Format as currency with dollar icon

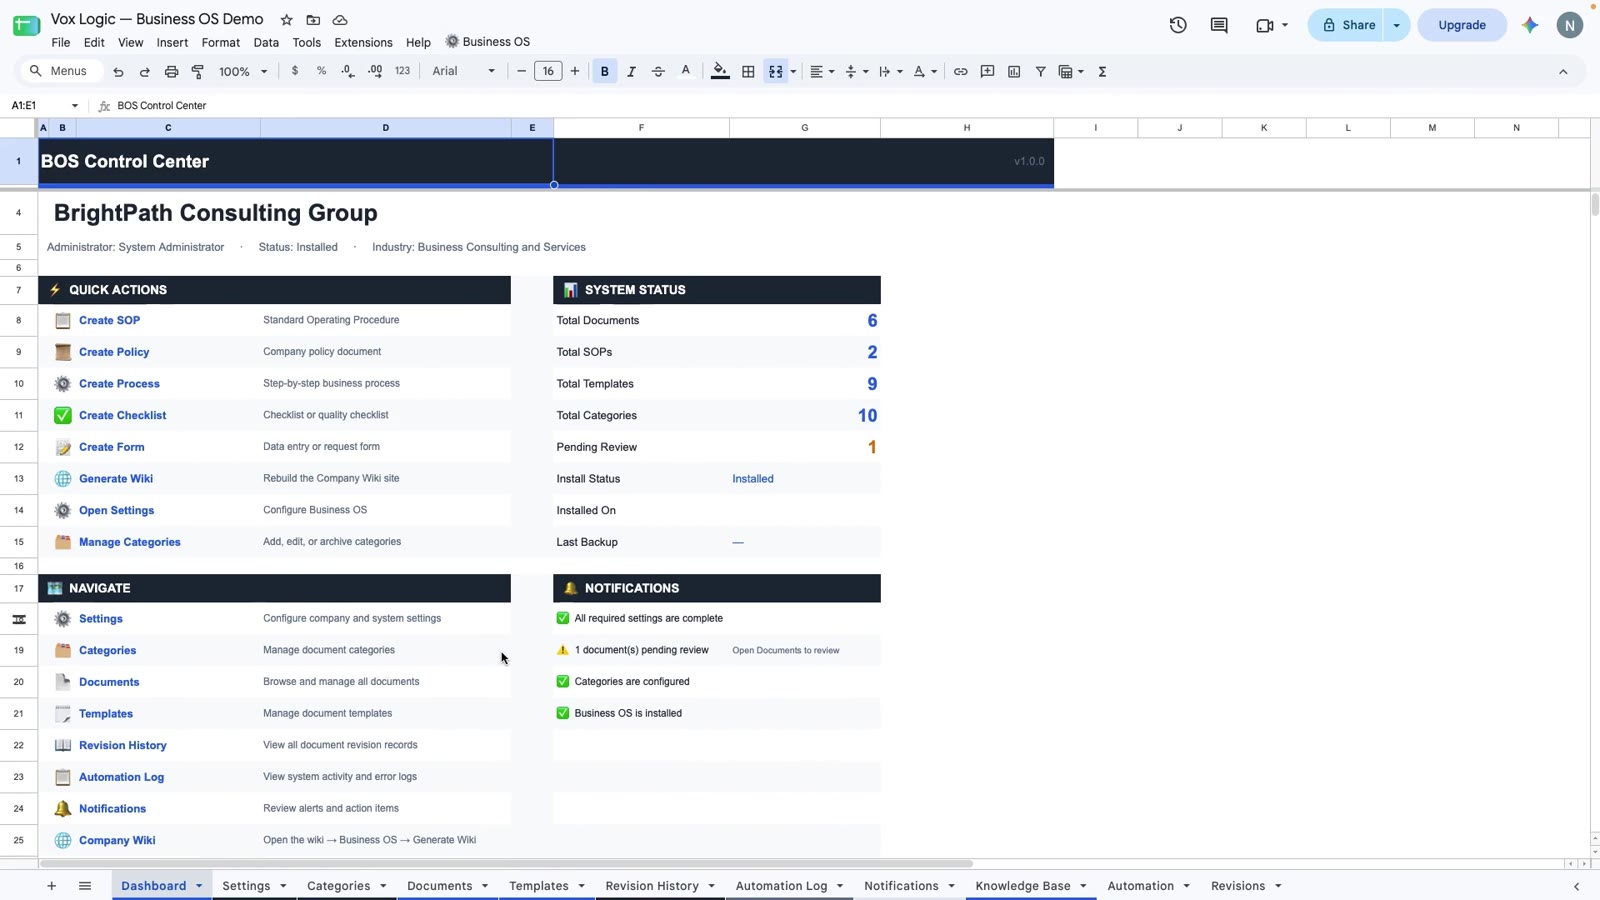point(294,71)
